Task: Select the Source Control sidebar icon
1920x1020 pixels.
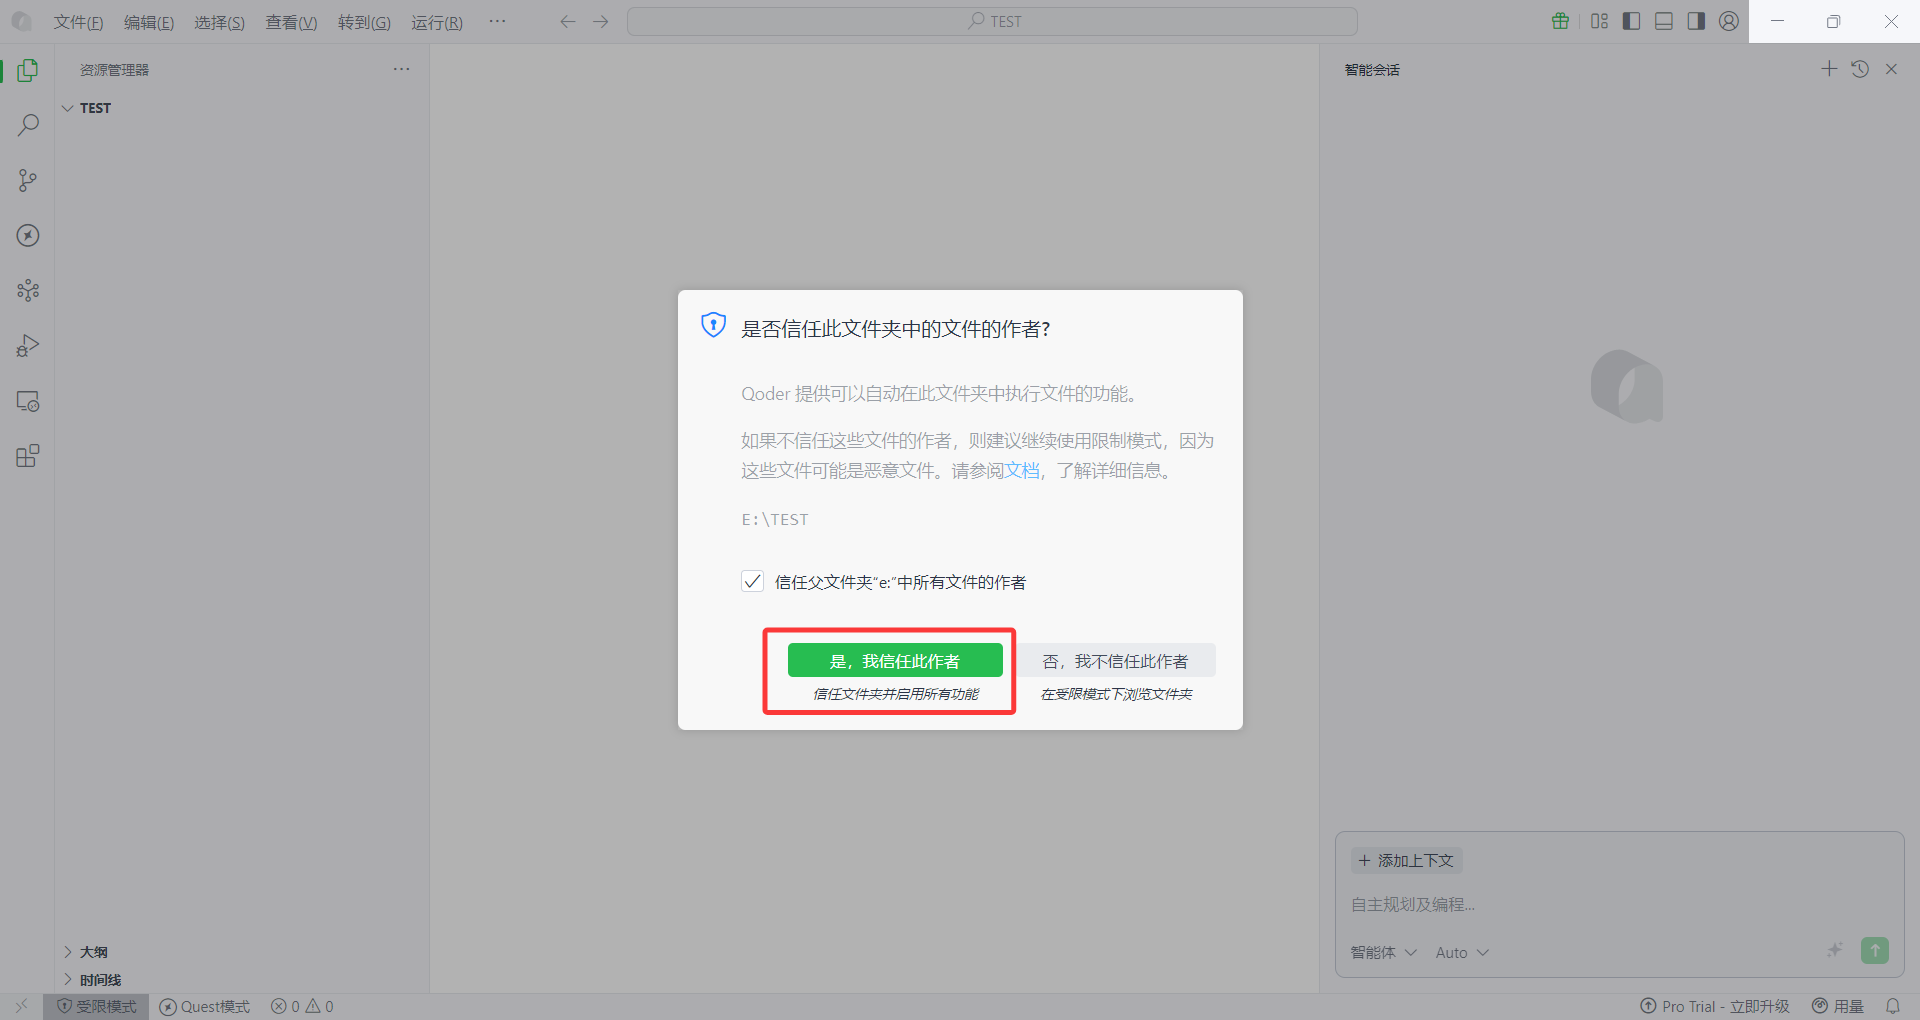Action: pos(27,180)
